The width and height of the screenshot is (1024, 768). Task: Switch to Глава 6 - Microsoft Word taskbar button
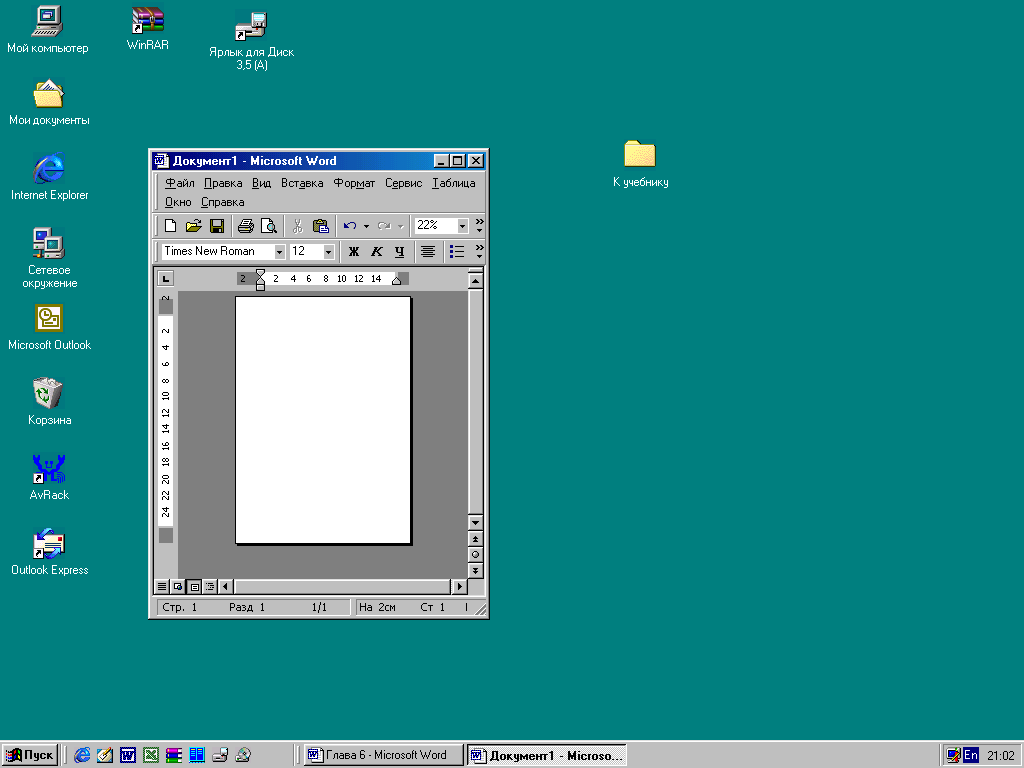pos(384,756)
